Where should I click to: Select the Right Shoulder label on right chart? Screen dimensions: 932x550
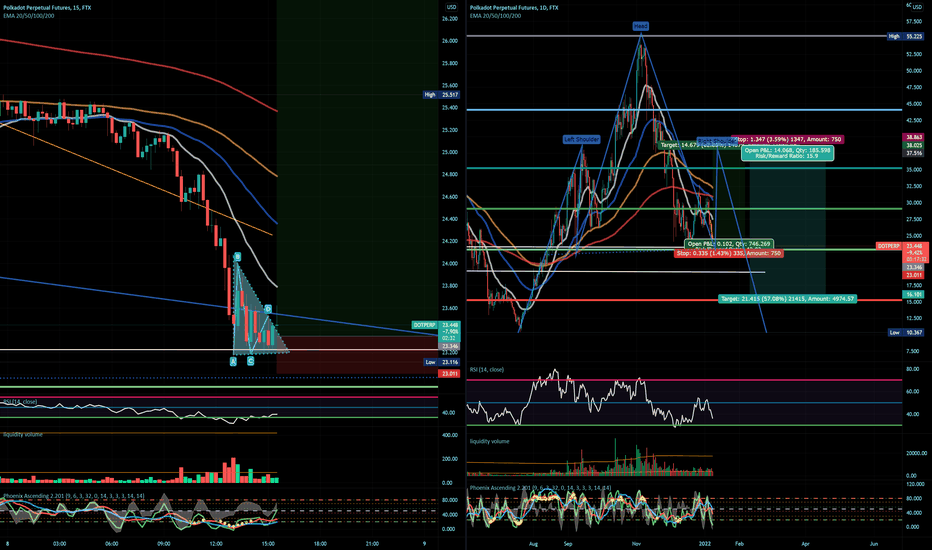717,141
